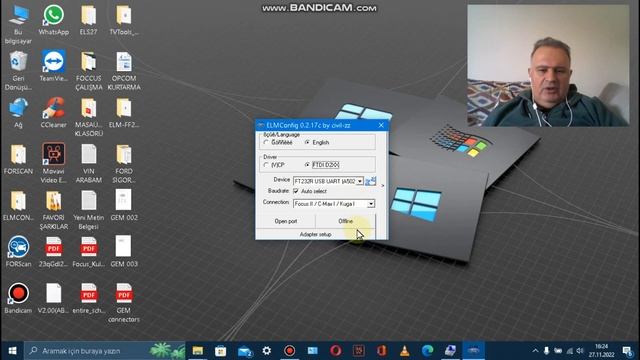Select the VIN ARABAM file

(89, 163)
